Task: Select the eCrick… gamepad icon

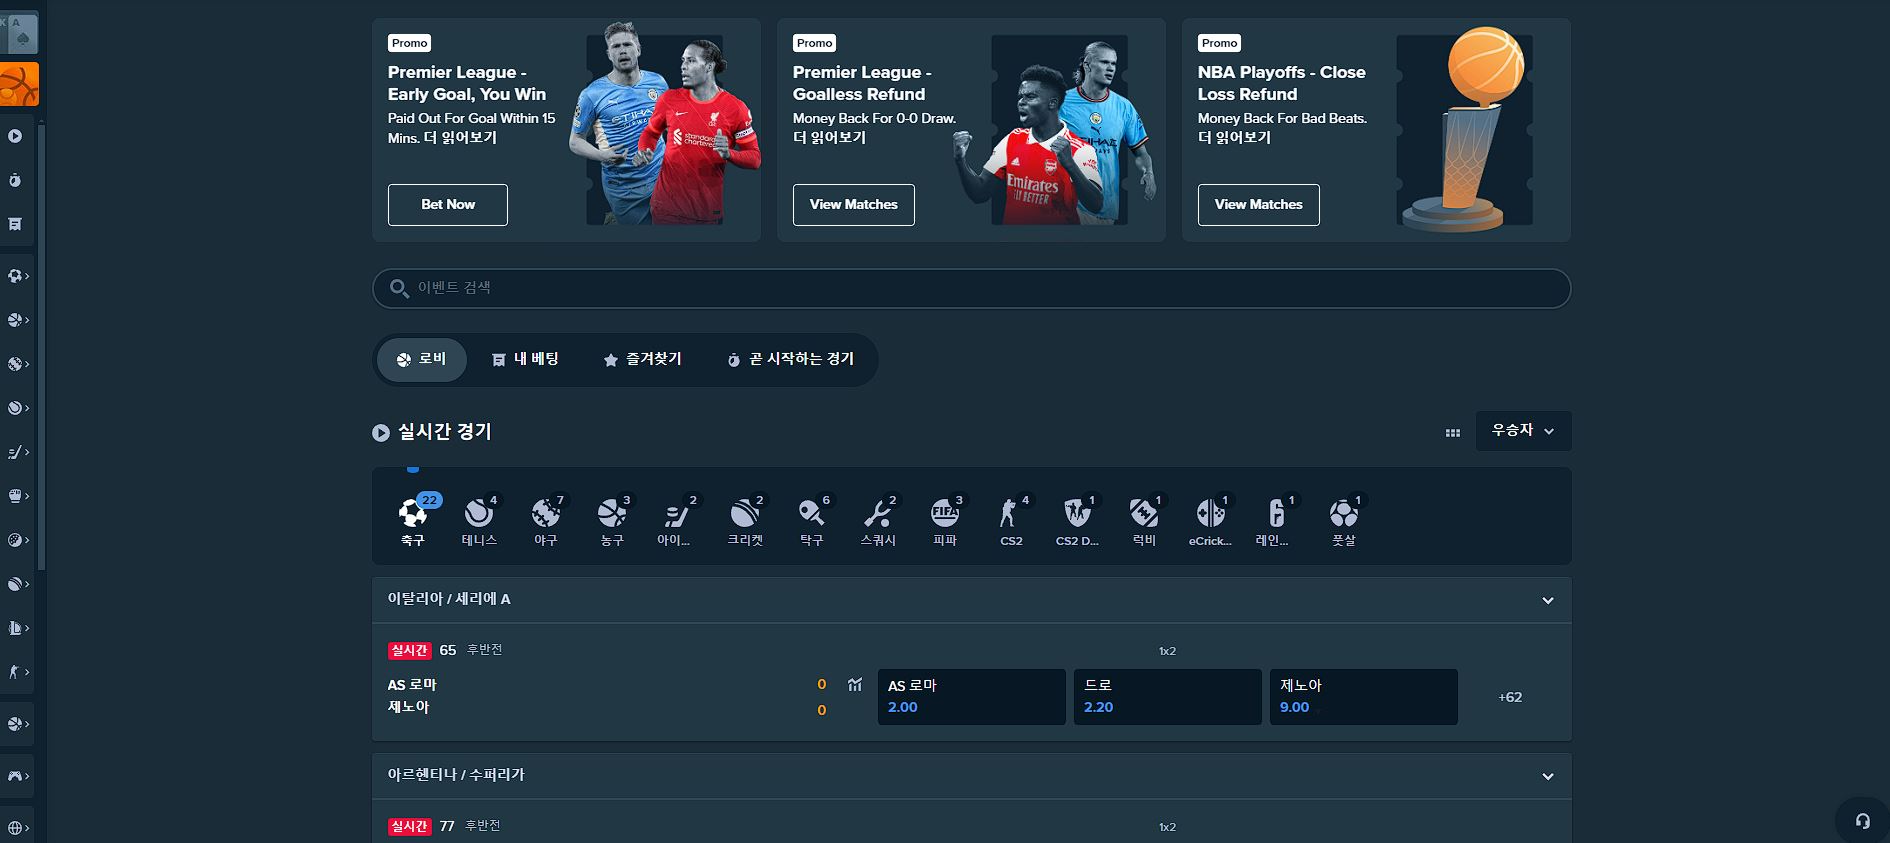Action: coord(1210,521)
